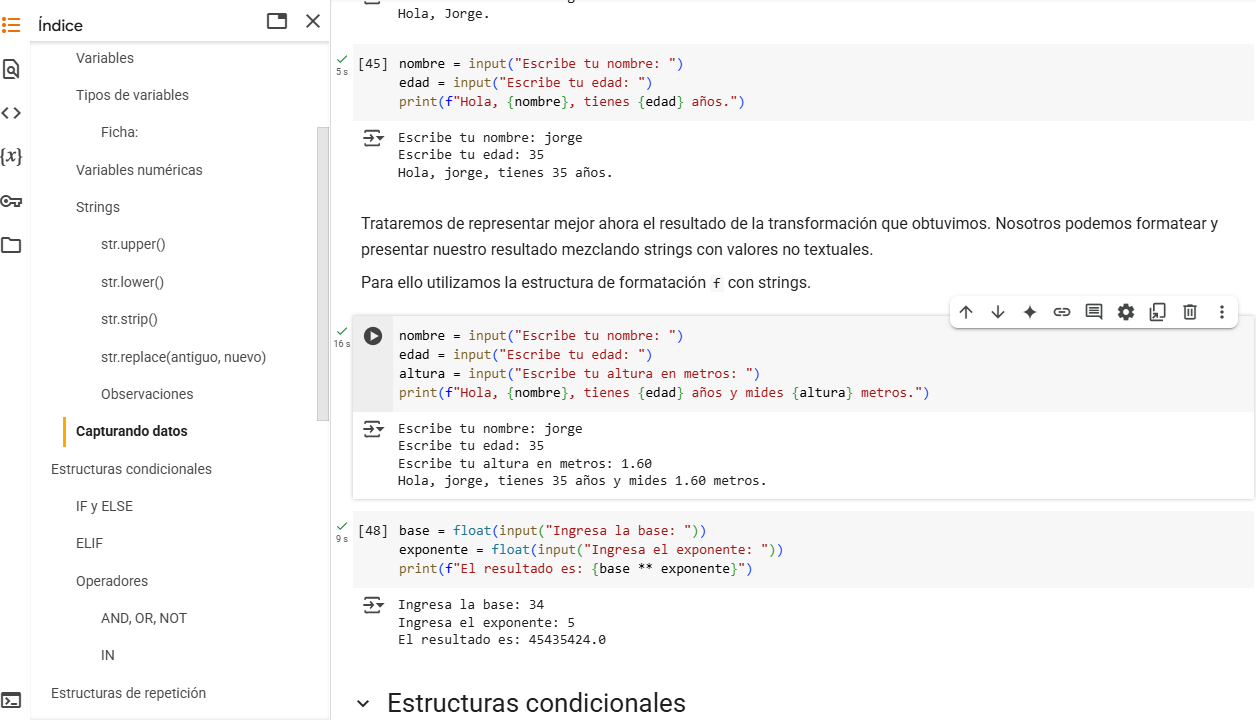Add a comment to the selected cell
Viewport: 1256px width, 720px height.
tap(1094, 312)
